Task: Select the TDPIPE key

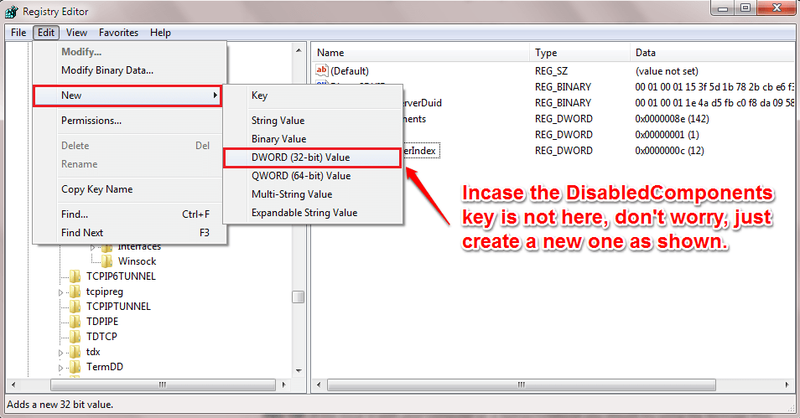Action: [102, 322]
